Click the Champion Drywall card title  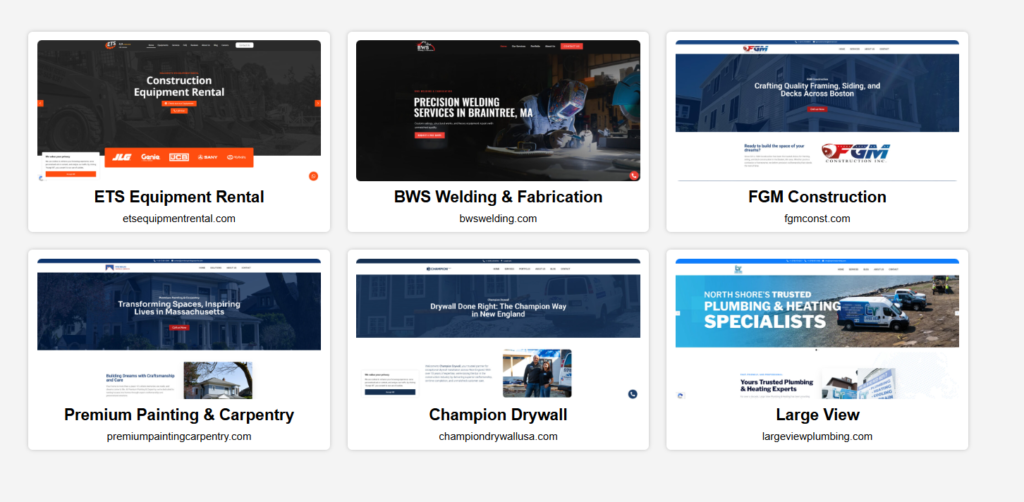498,415
